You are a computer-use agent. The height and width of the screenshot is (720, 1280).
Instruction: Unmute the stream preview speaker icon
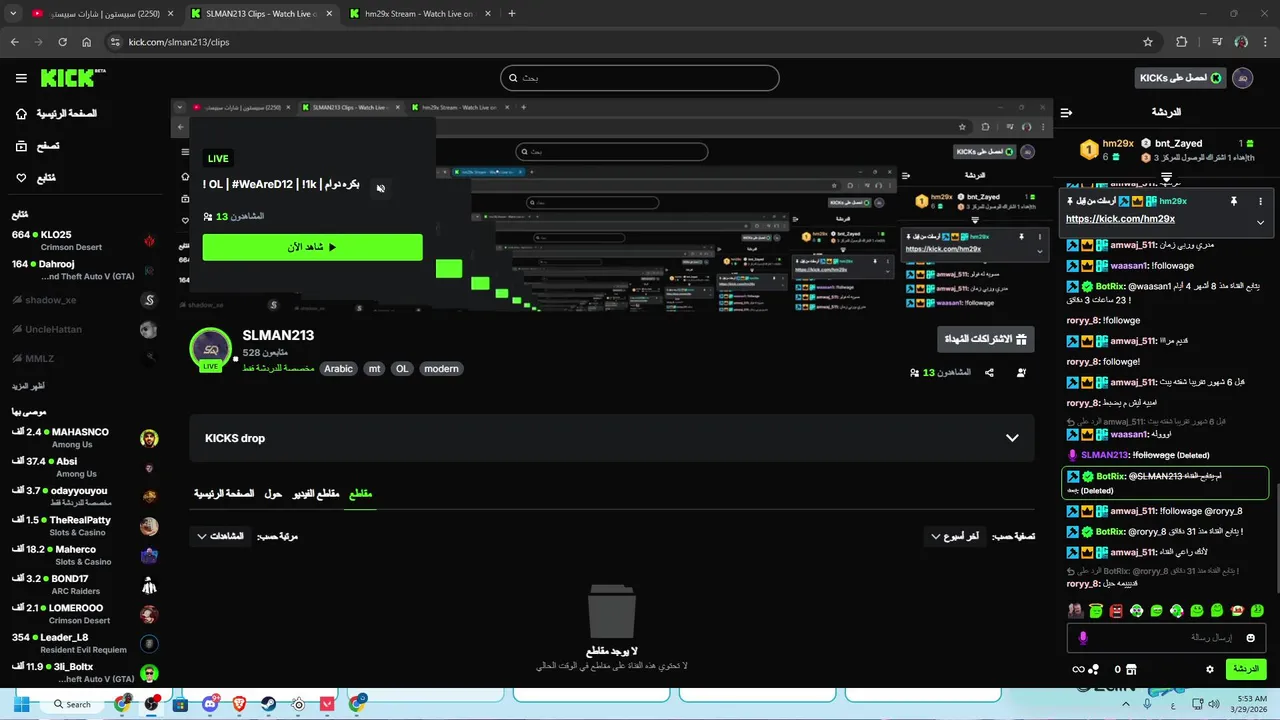click(380, 188)
